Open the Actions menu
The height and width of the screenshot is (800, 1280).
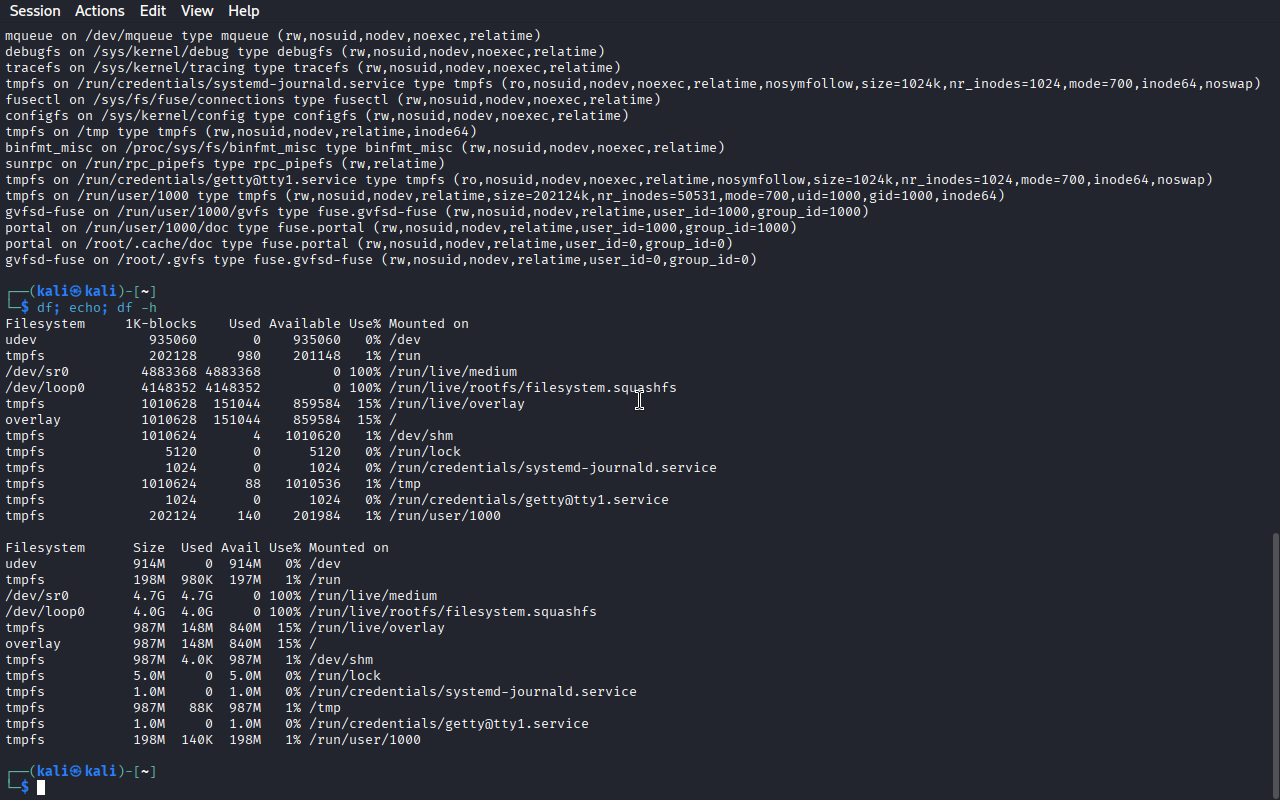(x=100, y=11)
